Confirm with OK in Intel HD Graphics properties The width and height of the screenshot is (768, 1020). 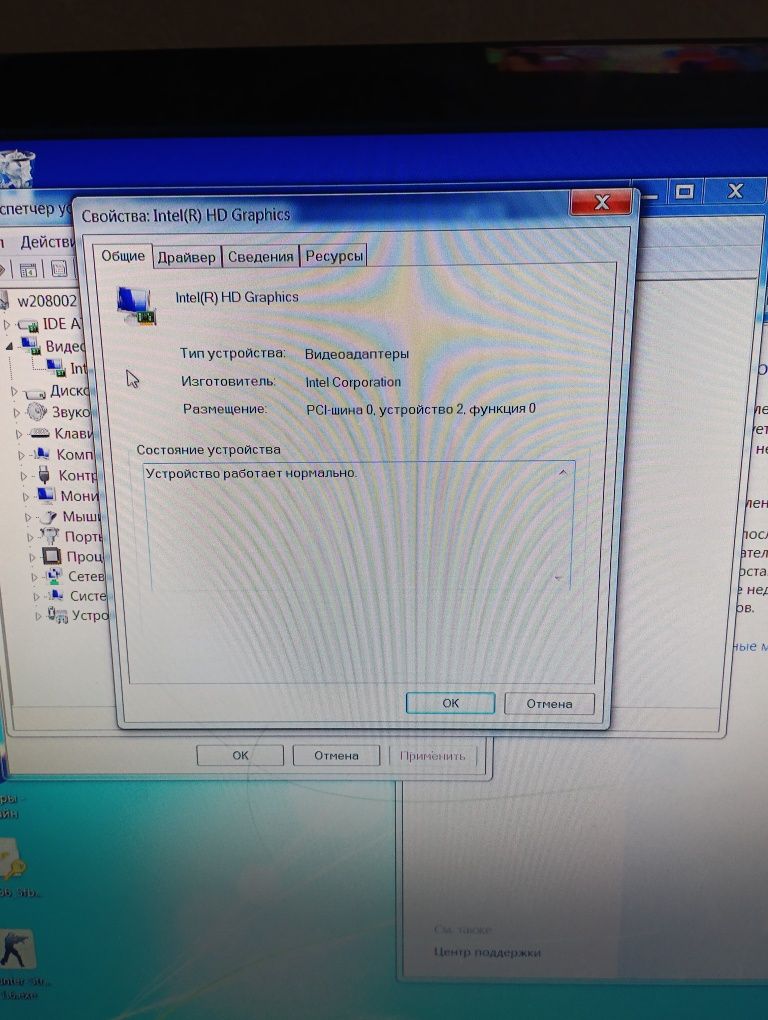pyautogui.click(x=450, y=703)
